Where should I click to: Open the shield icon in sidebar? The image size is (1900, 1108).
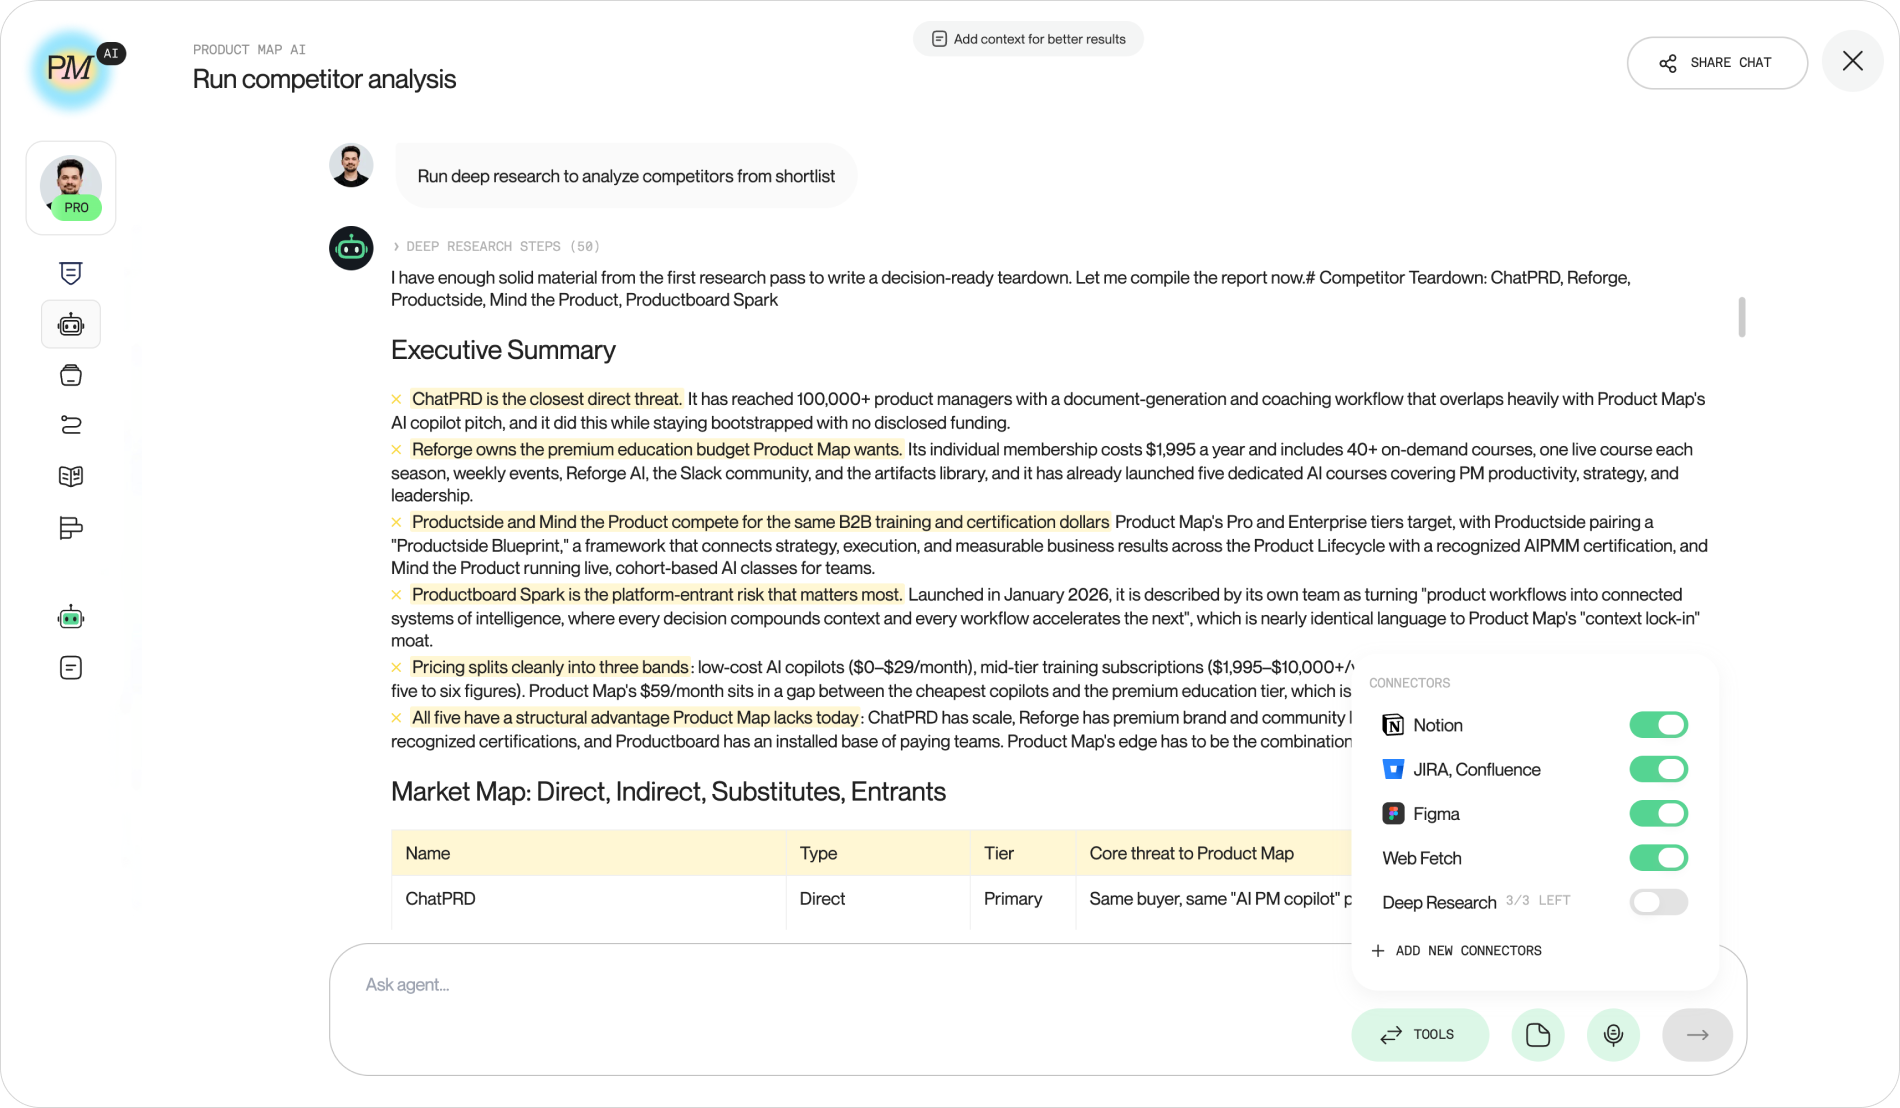(71, 273)
